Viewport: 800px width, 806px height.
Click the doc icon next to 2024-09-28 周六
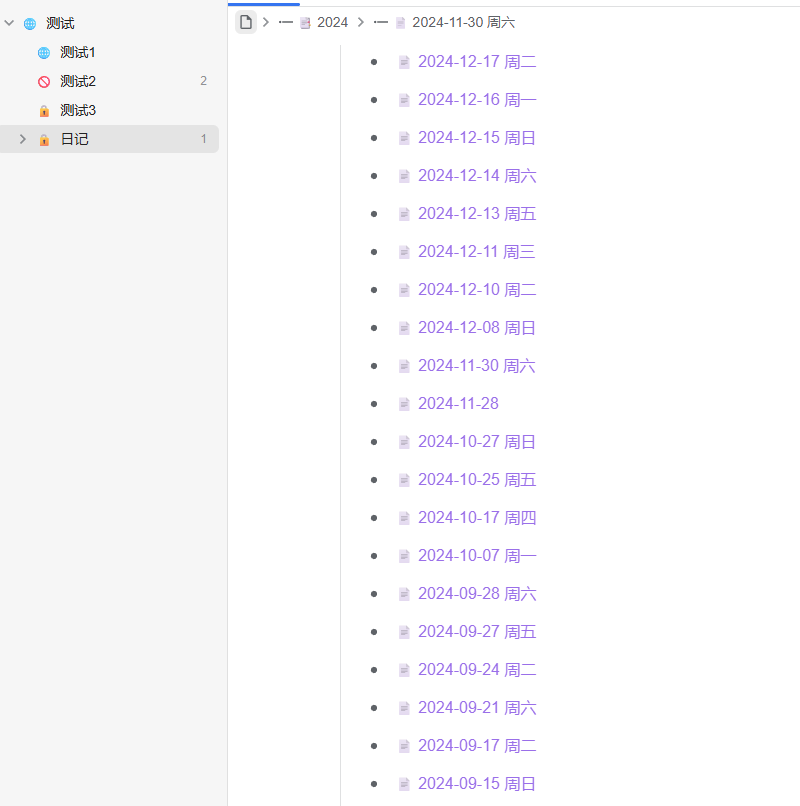pyautogui.click(x=404, y=594)
